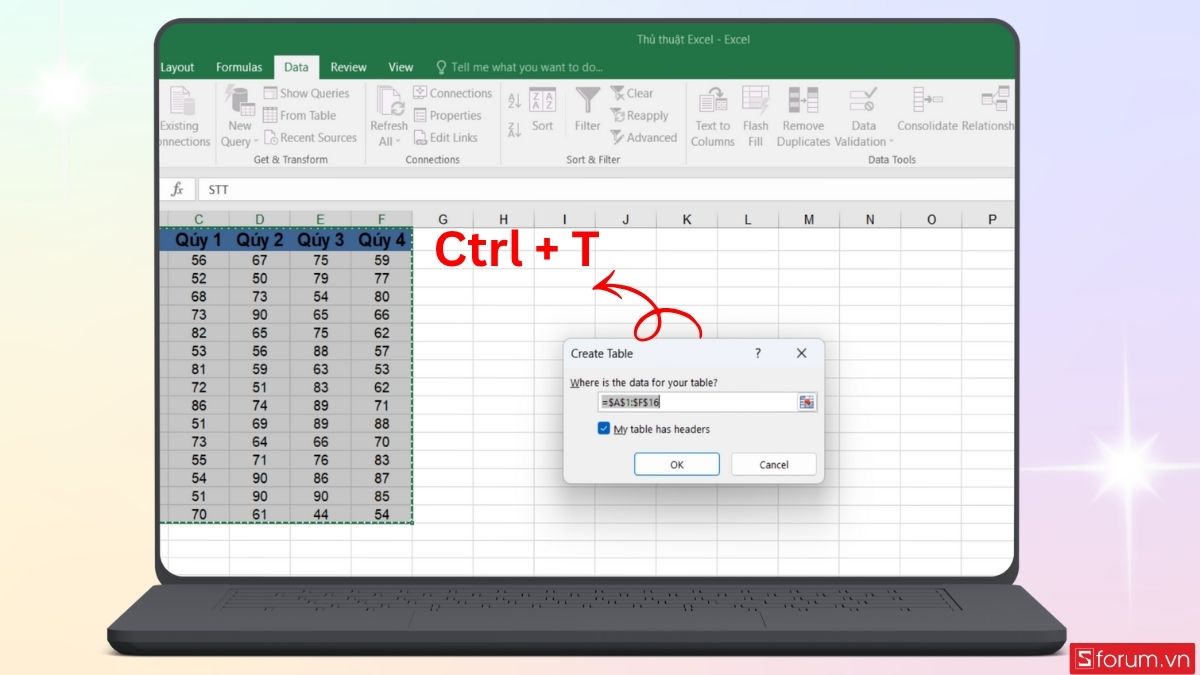Click the formula bar showing STT
The height and width of the screenshot is (675, 1200).
click(605, 189)
